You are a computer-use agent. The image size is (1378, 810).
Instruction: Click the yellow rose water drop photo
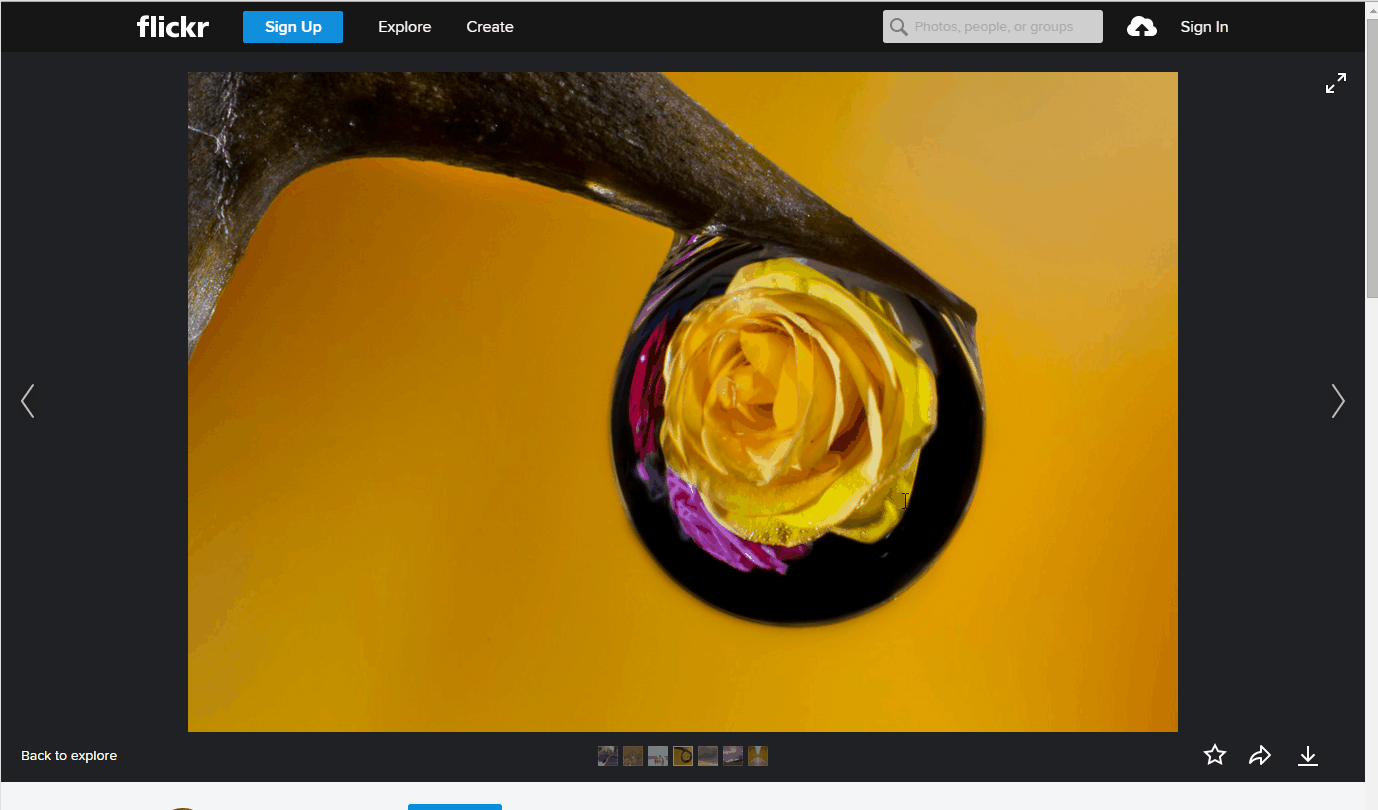[683, 402]
